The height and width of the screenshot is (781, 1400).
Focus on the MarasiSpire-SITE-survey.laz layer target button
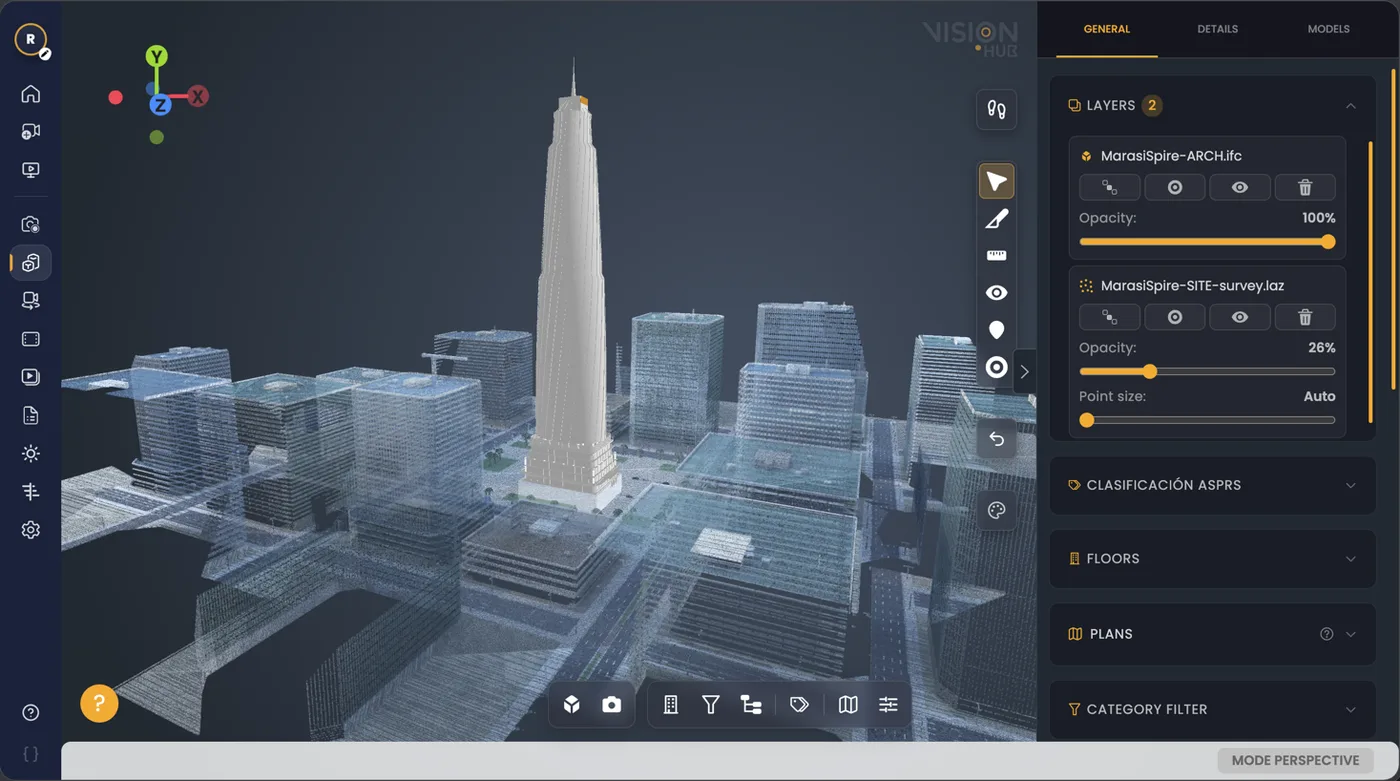[1175, 317]
